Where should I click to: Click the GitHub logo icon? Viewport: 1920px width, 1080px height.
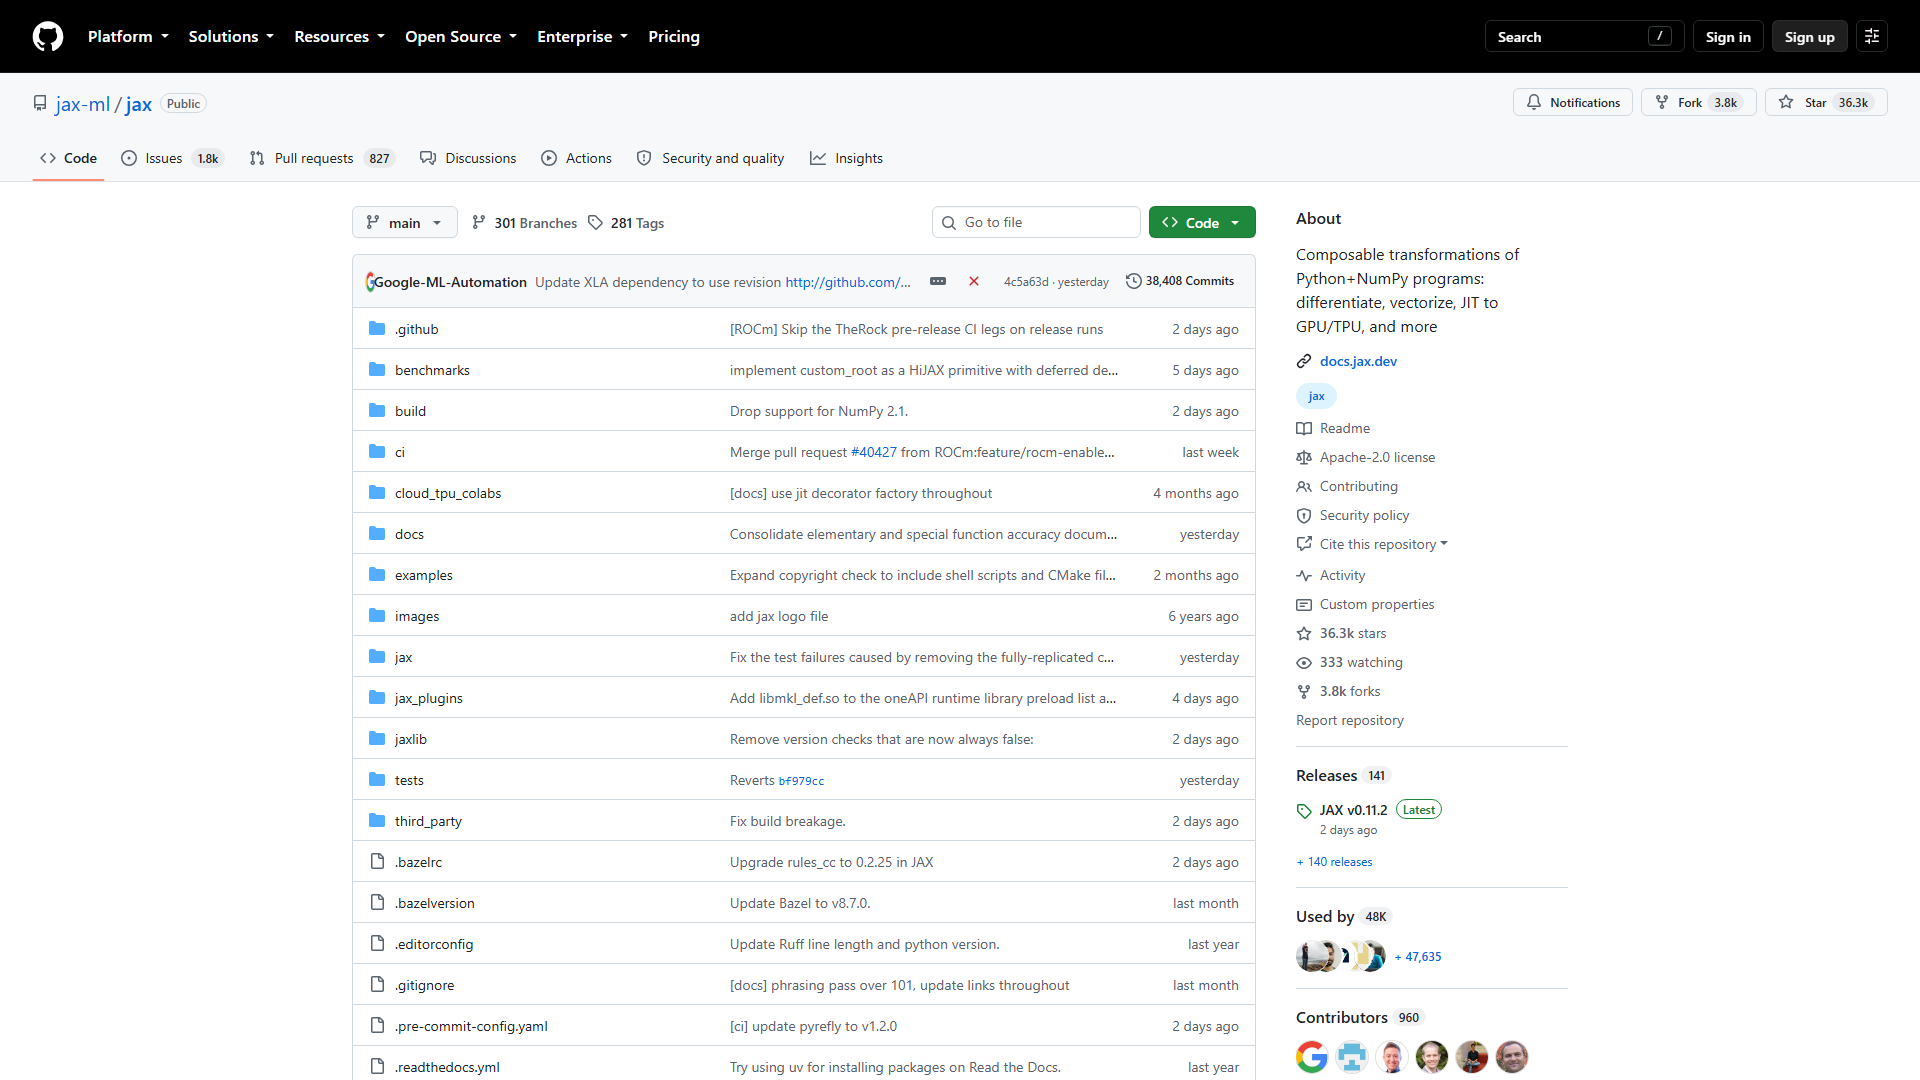47,36
